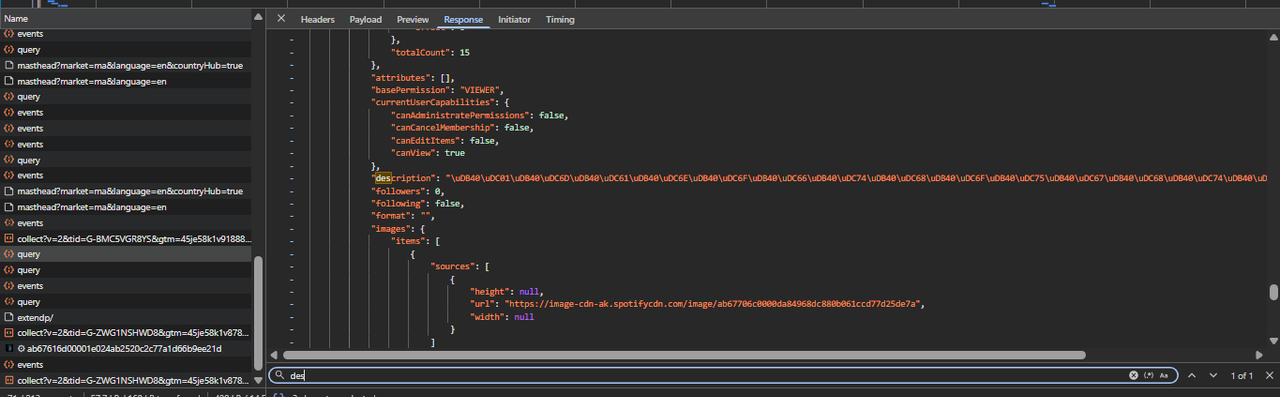The image size is (1280, 397).
Task: Click the response vertical scrollbar thumb
Action: click(1273, 292)
